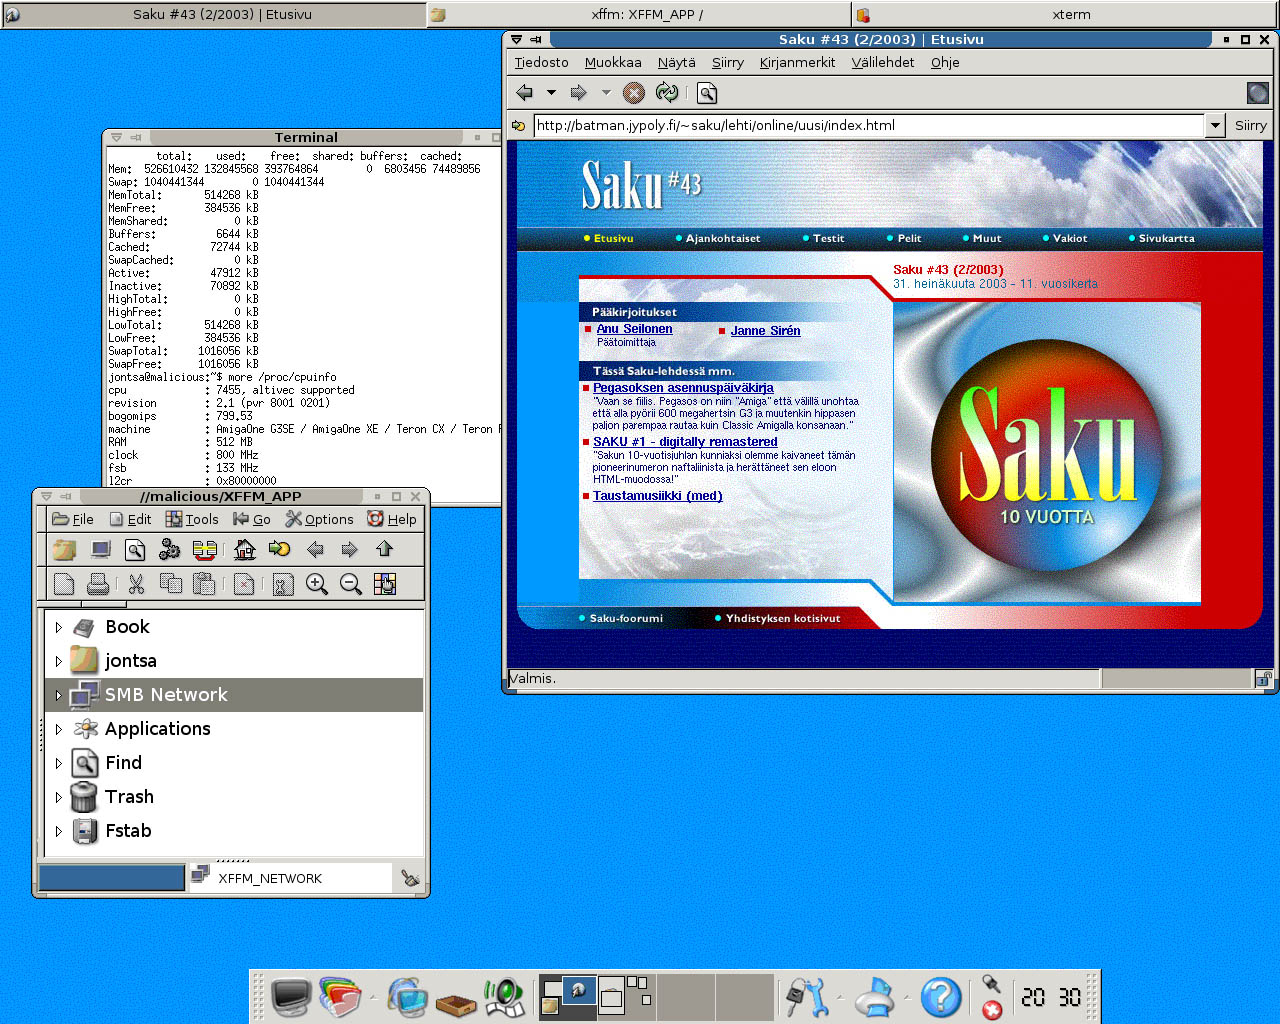
Task: Click the scissors cut icon in XFFM
Action: (x=137, y=584)
